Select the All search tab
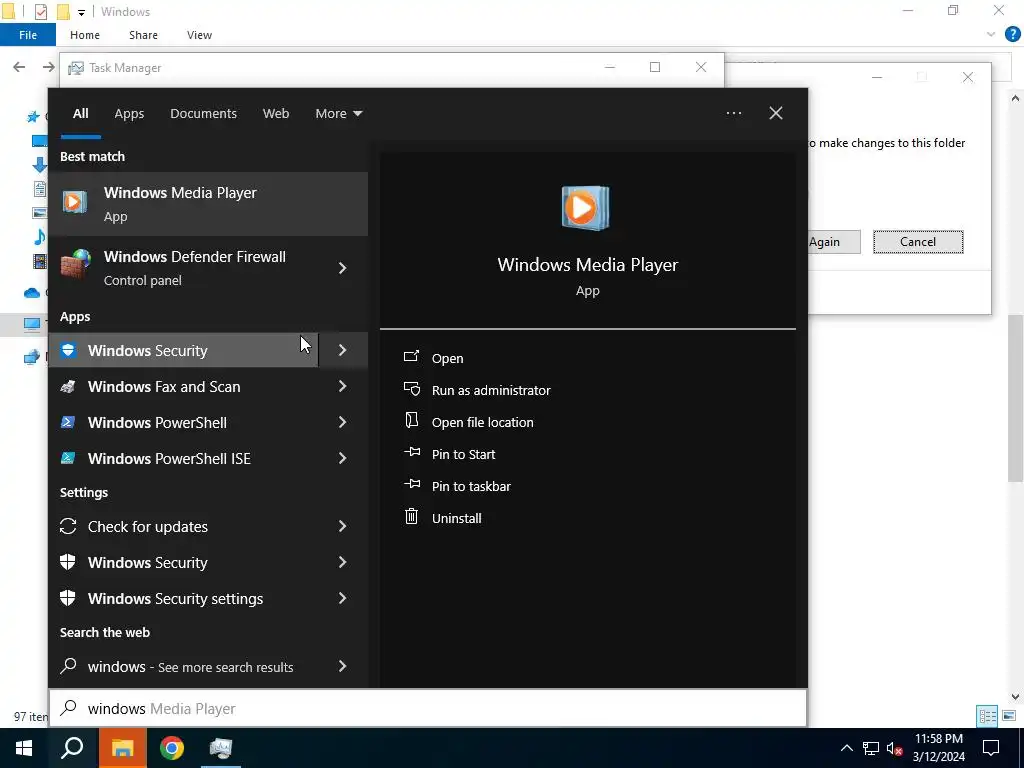The height and width of the screenshot is (768, 1024). pos(80,114)
